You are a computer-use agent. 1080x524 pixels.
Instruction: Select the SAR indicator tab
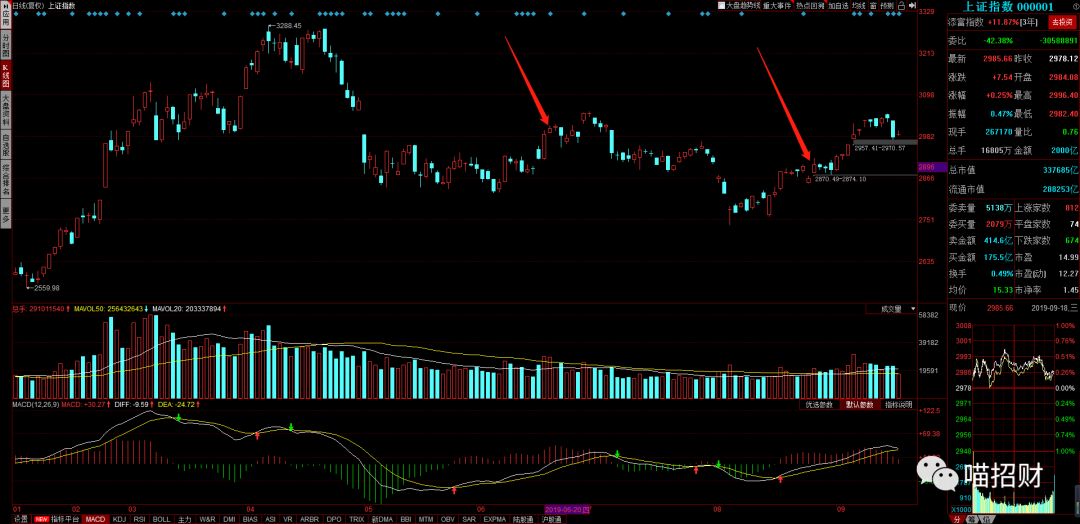pyautogui.click(x=469, y=519)
